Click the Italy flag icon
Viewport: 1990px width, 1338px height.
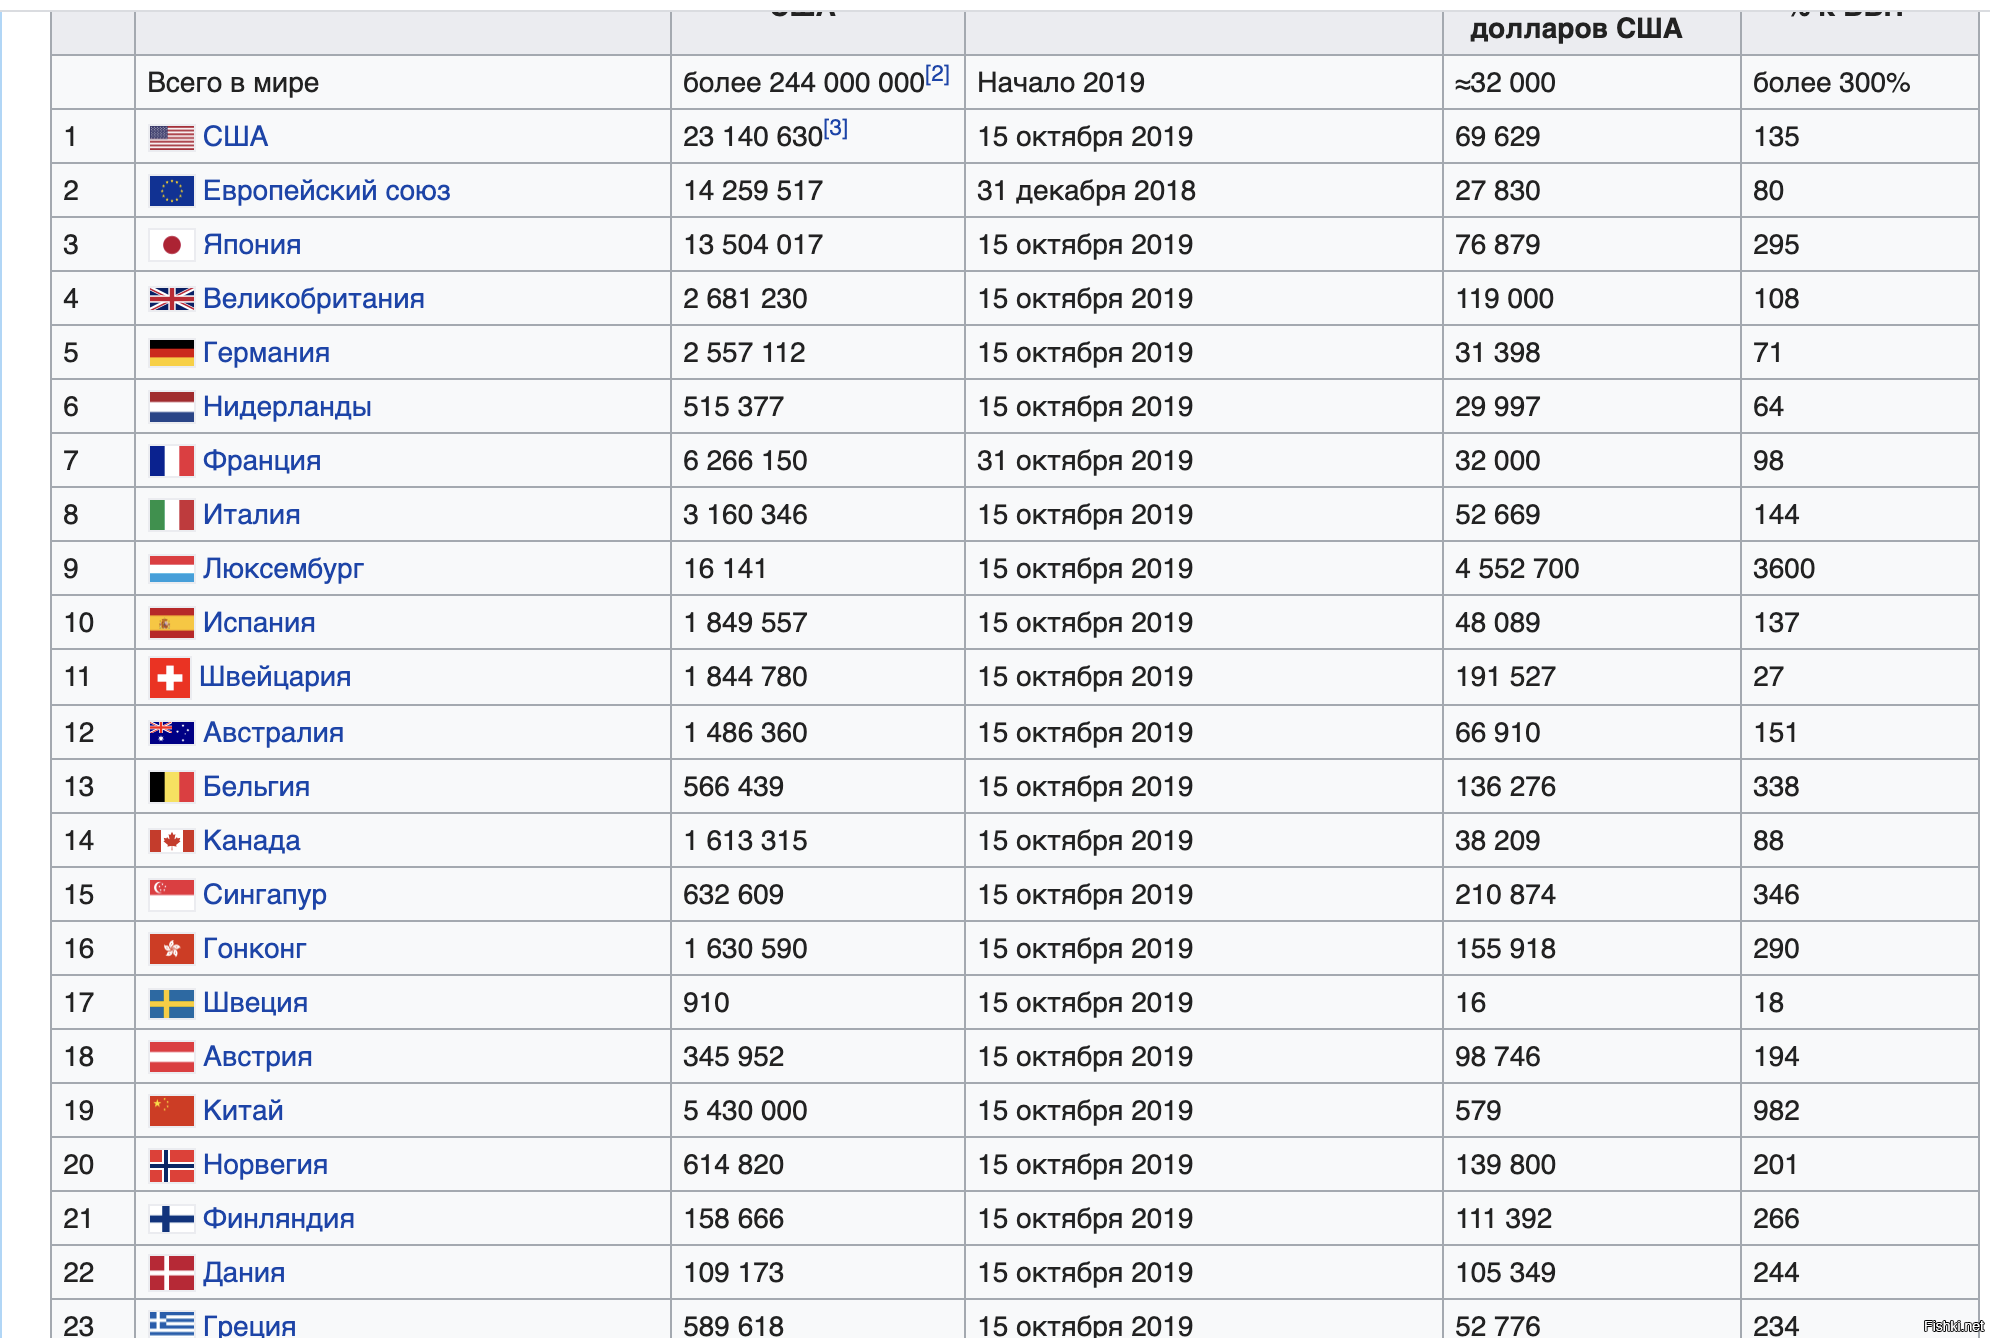(171, 515)
